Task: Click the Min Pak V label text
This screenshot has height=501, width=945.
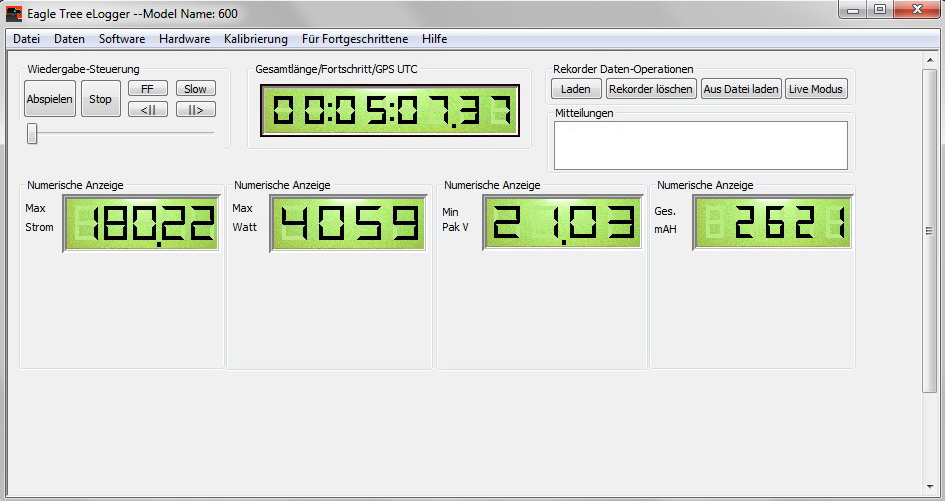Action: coord(456,219)
